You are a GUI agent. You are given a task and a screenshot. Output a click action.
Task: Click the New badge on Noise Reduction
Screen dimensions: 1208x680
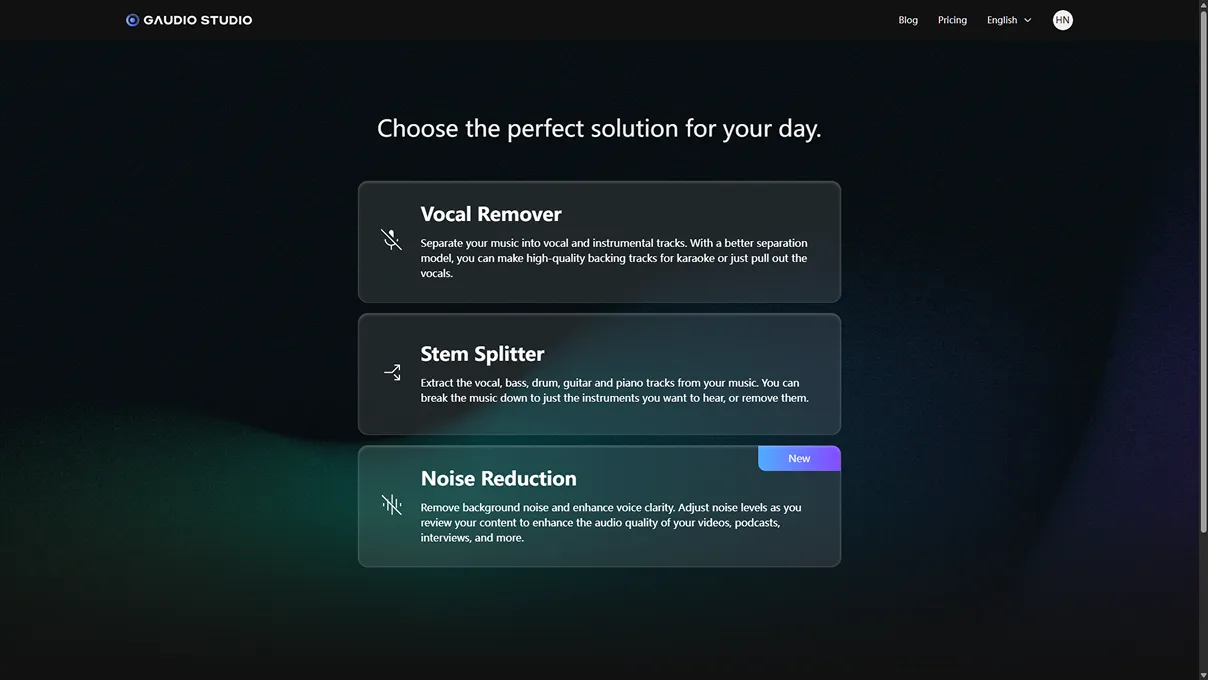tap(799, 458)
